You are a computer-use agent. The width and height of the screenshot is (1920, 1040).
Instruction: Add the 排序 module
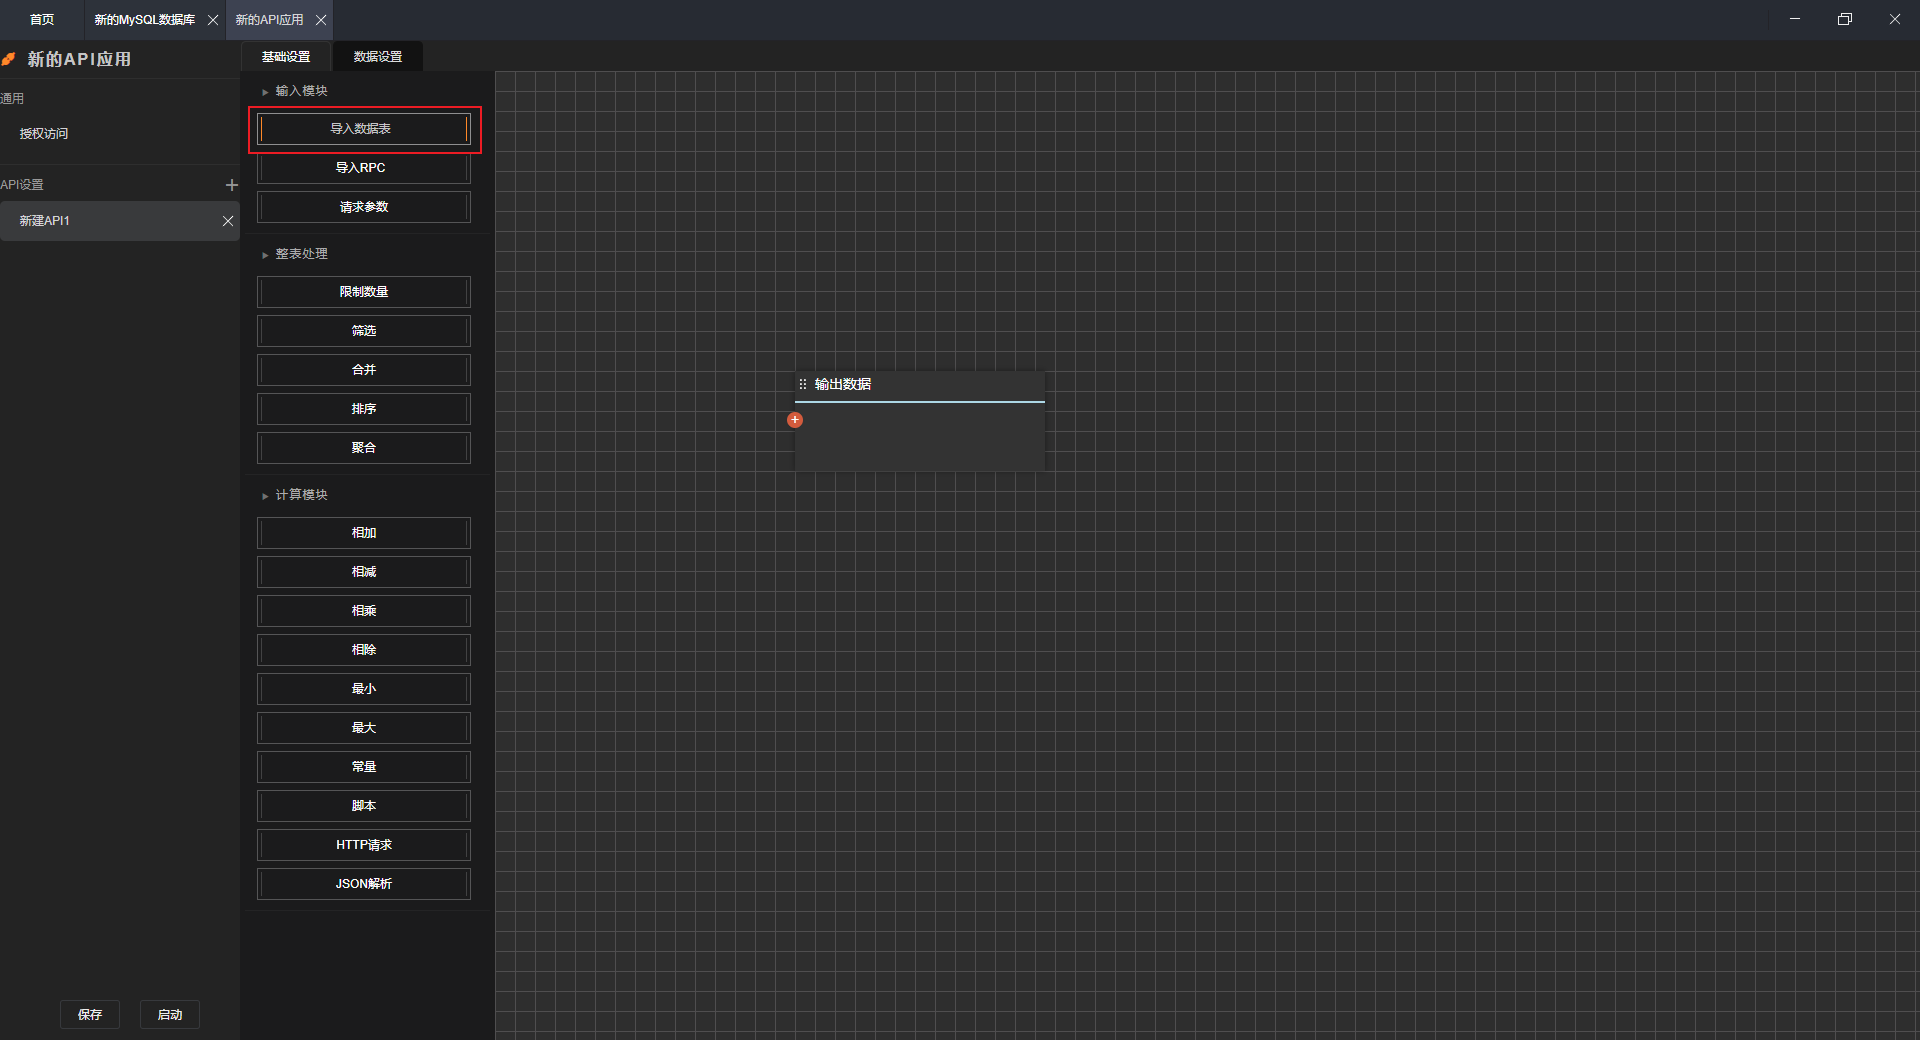364,409
